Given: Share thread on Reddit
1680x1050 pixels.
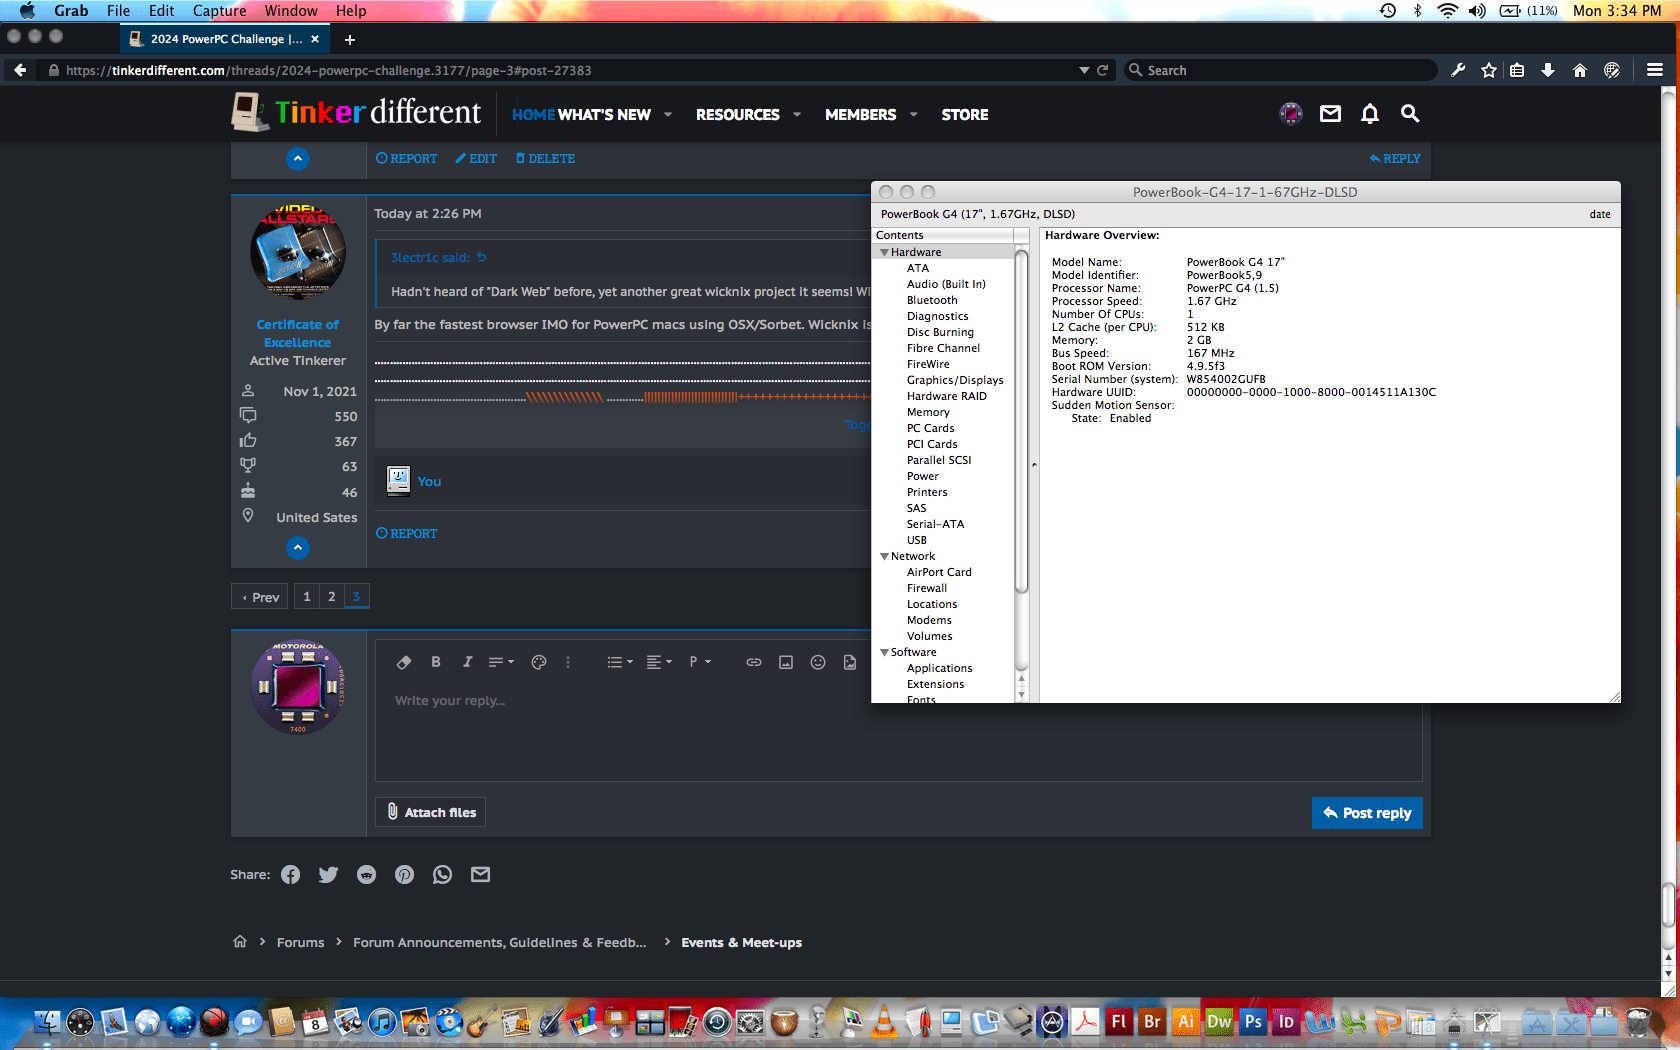Looking at the screenshot, I should click(366, 875).
